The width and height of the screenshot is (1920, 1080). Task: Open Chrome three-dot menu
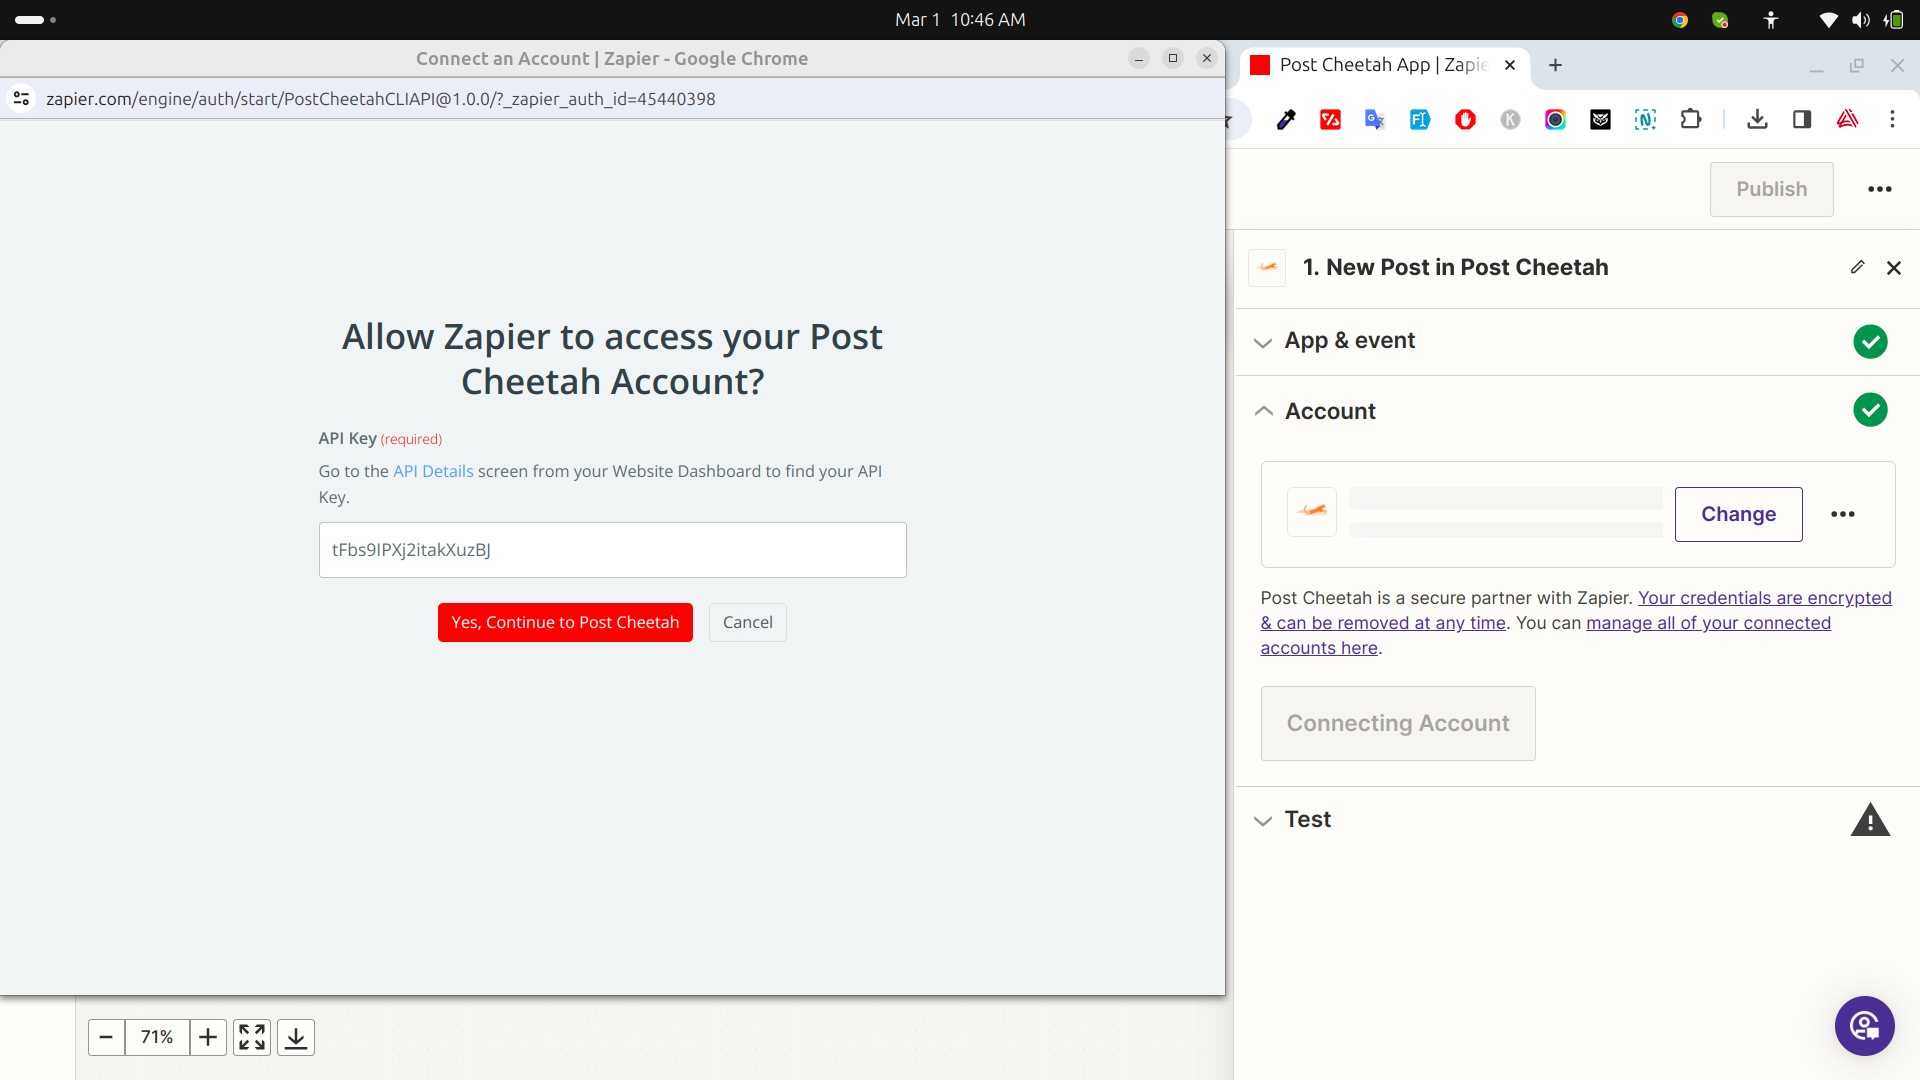click(1892, 119)
